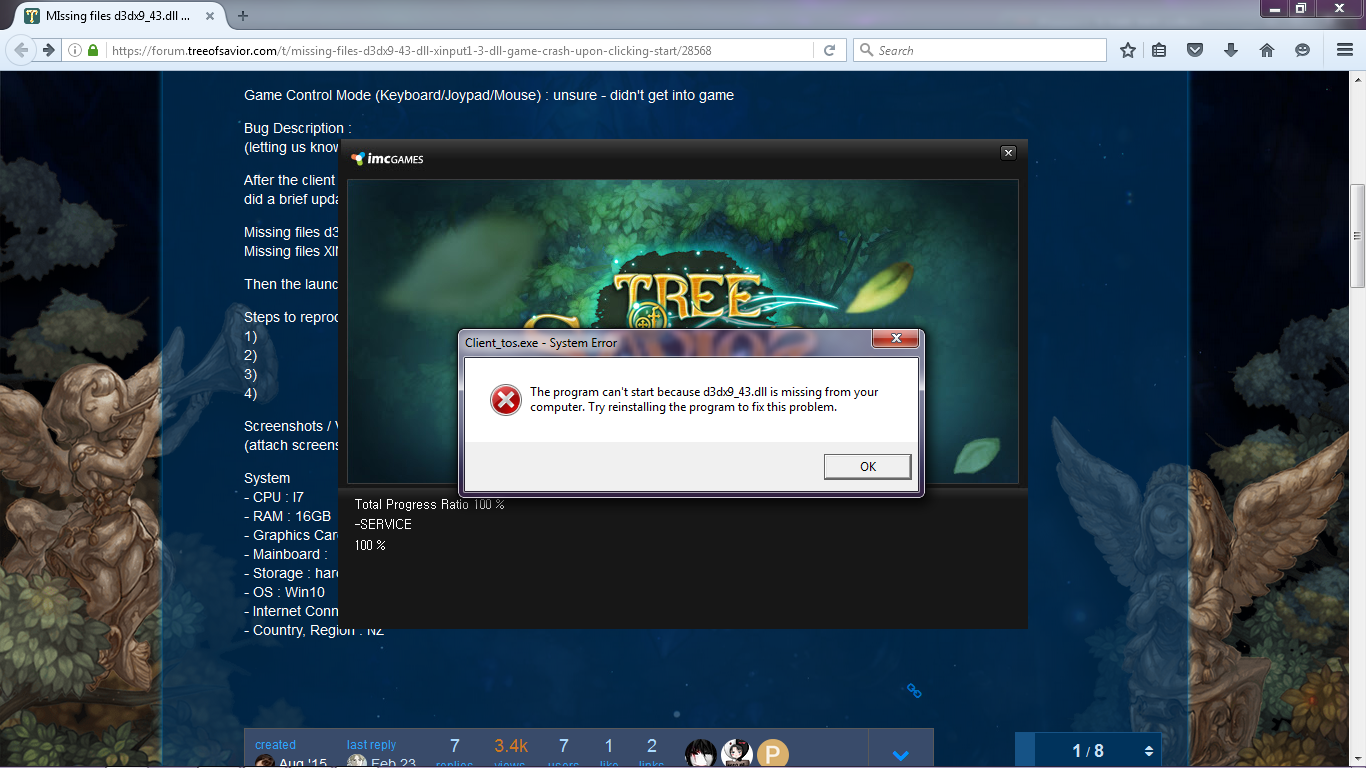Close the imcGAMES launcher window
The image size is (1366, 768).
point(1008,153)
